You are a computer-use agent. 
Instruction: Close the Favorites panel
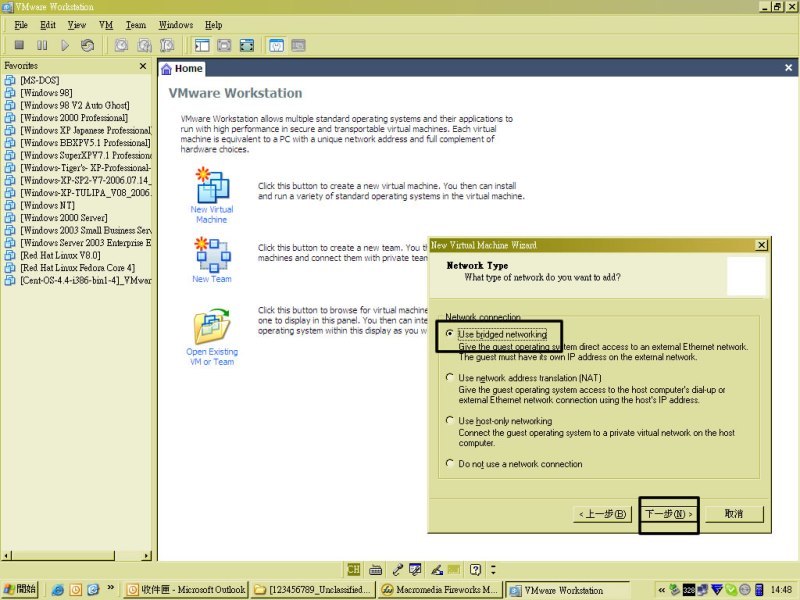143,66
